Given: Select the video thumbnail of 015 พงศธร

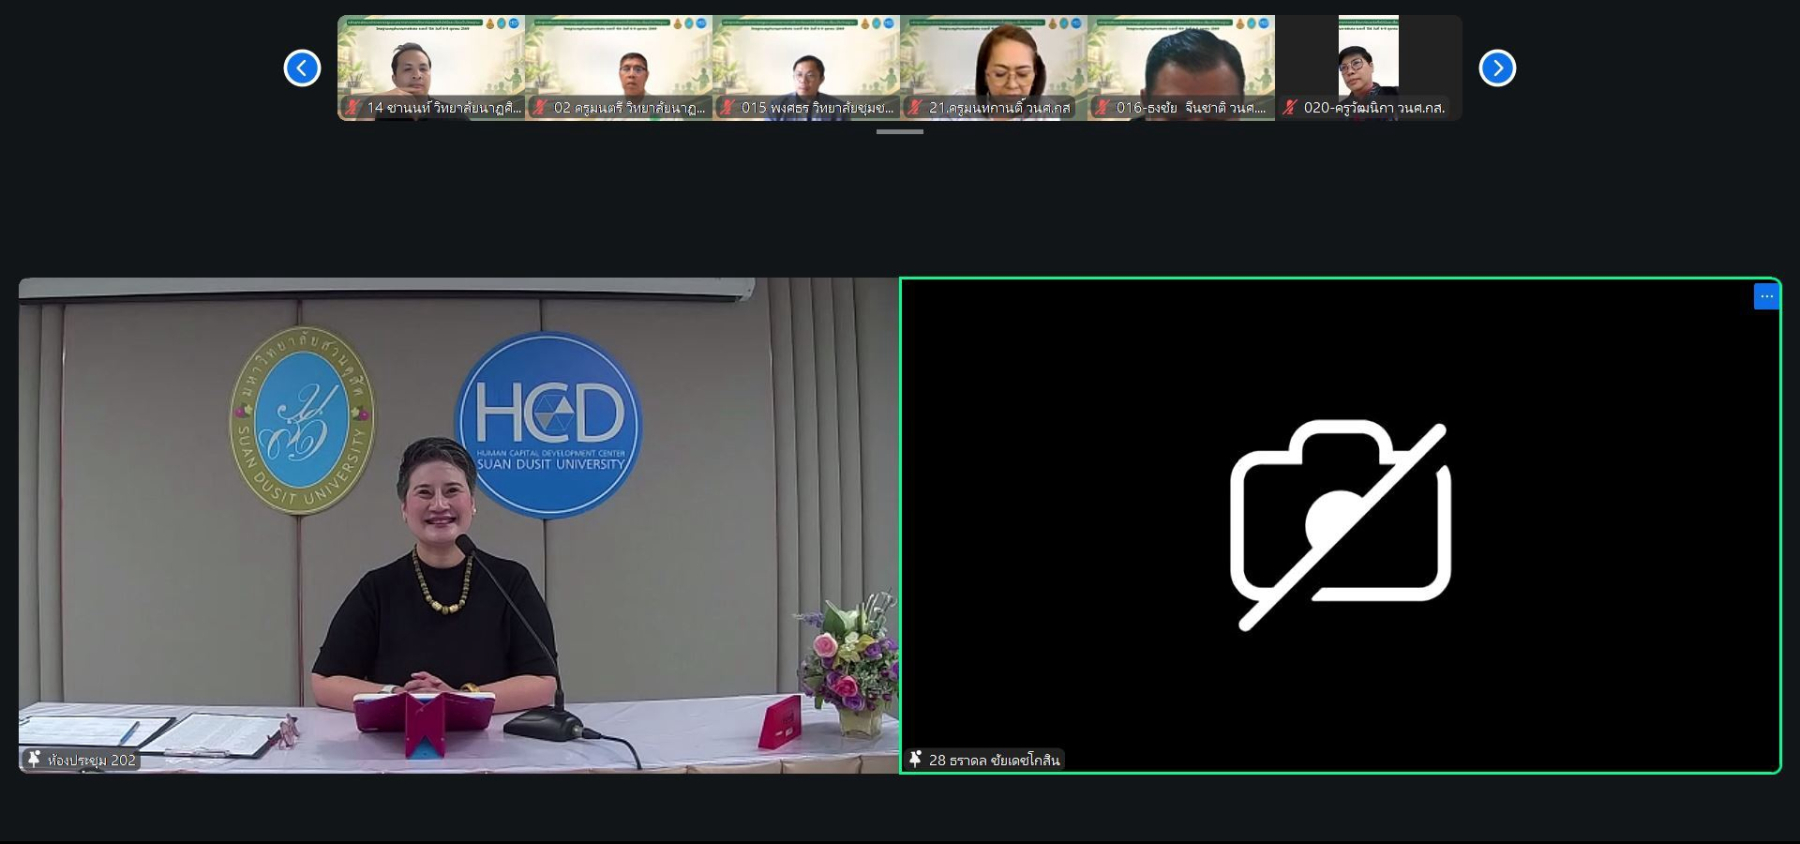Looking at the screenshot, I should (806, 67).
